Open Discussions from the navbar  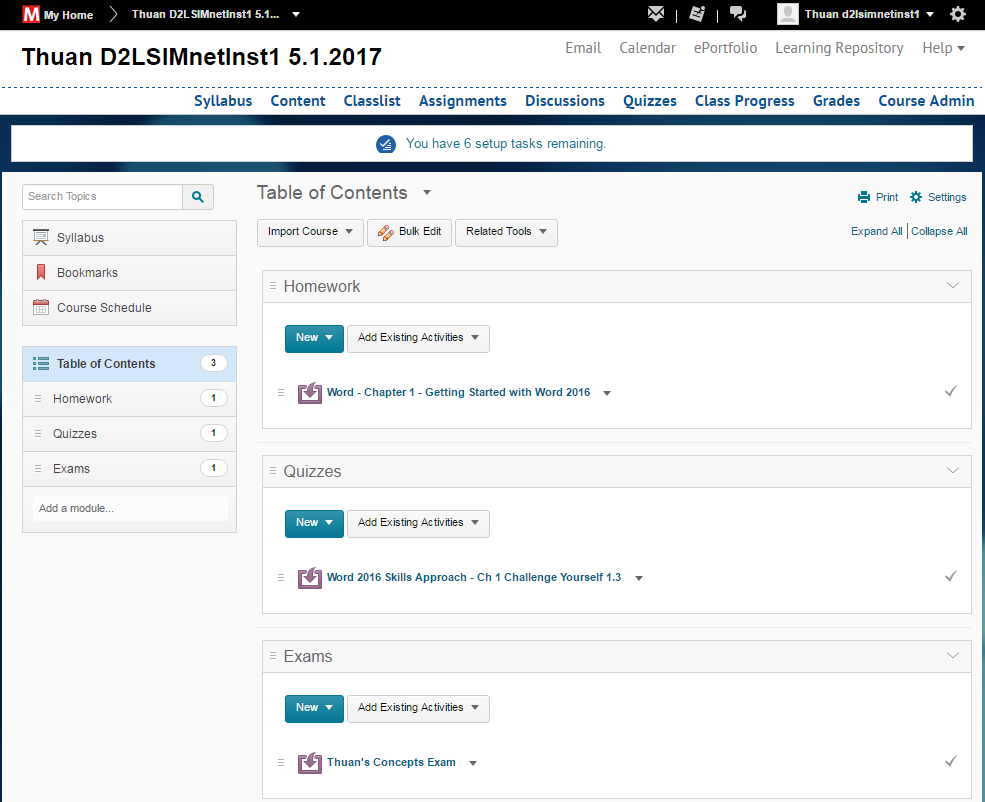[565, 101]
